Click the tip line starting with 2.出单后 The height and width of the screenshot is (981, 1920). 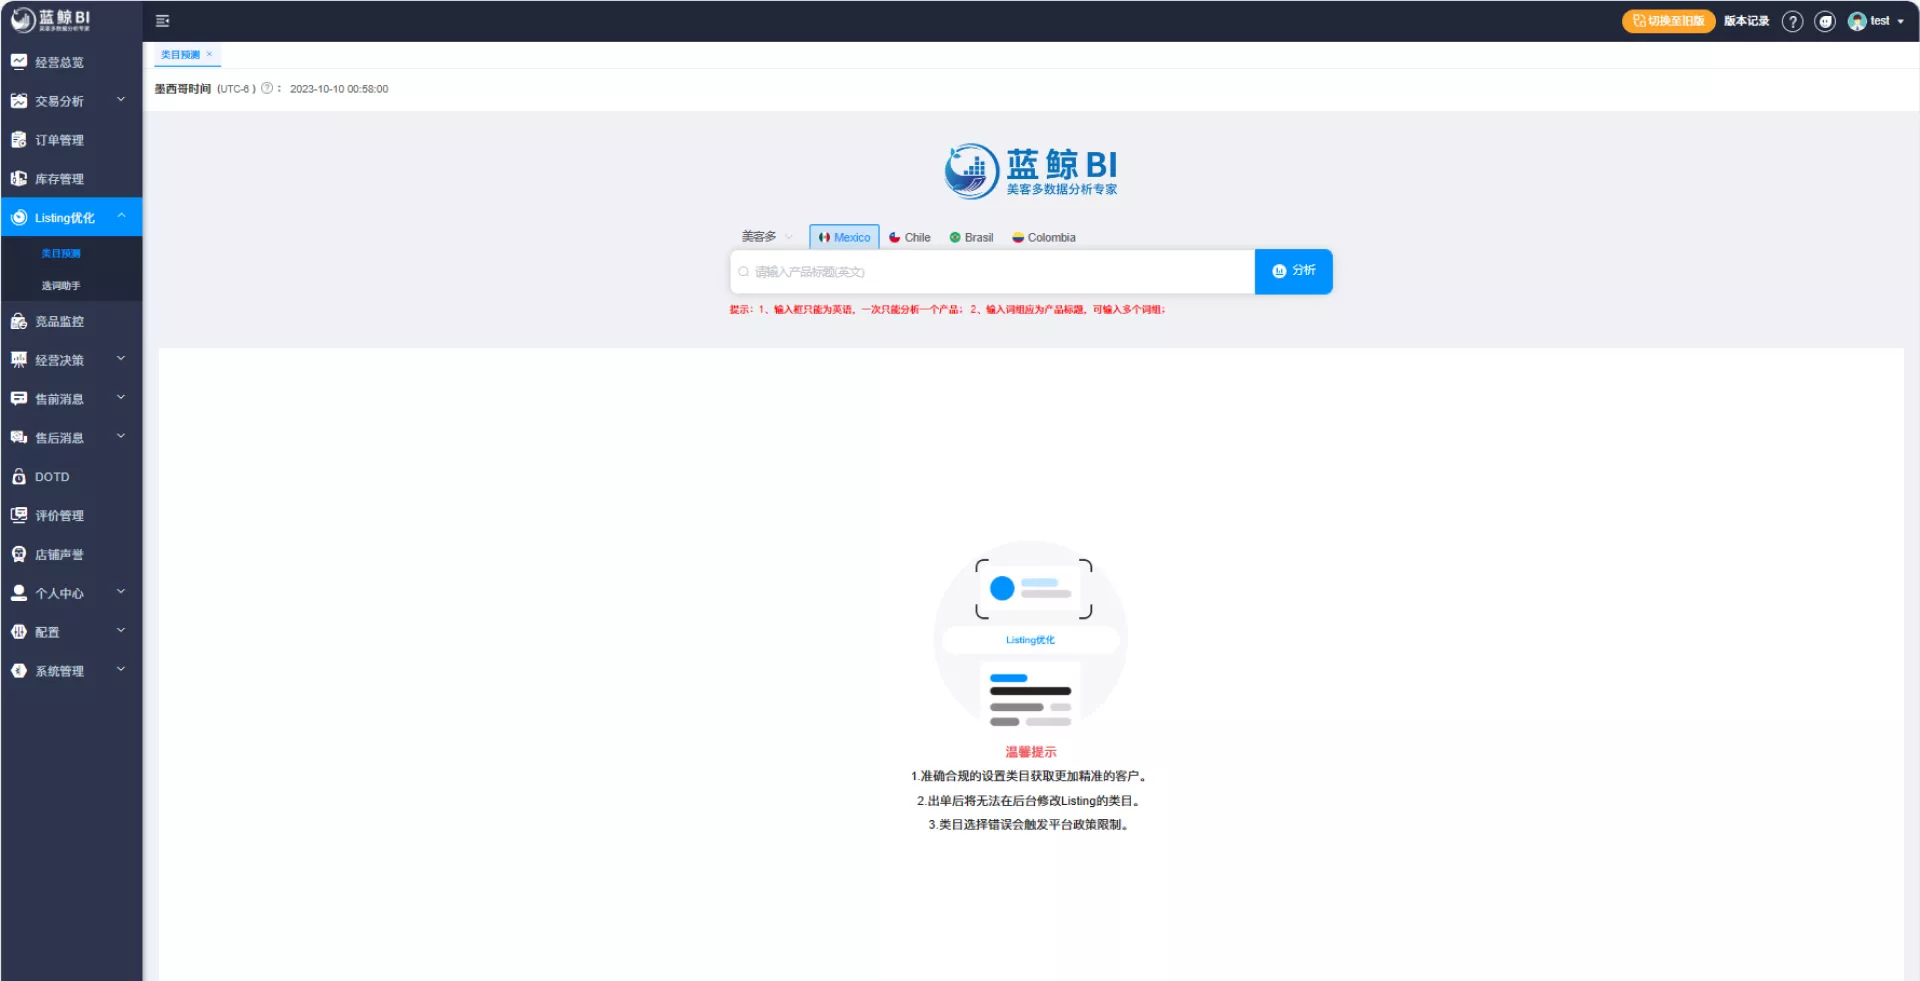click(x=1029, y=801)
